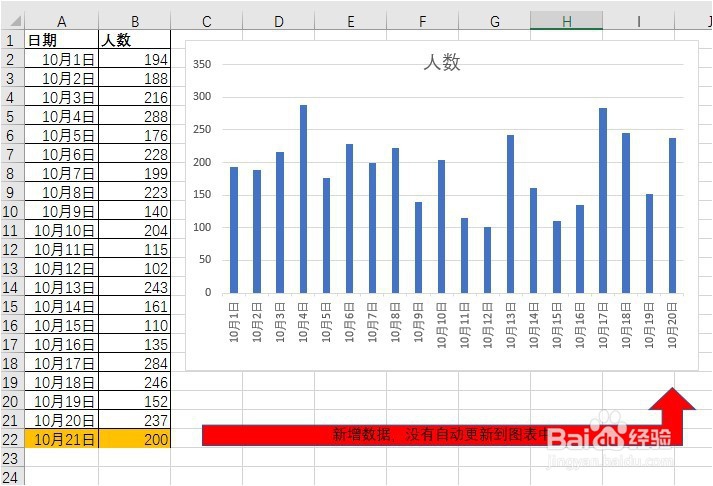
Task: Click the 10月1日 bar in chart
Action: pos(234,230)
